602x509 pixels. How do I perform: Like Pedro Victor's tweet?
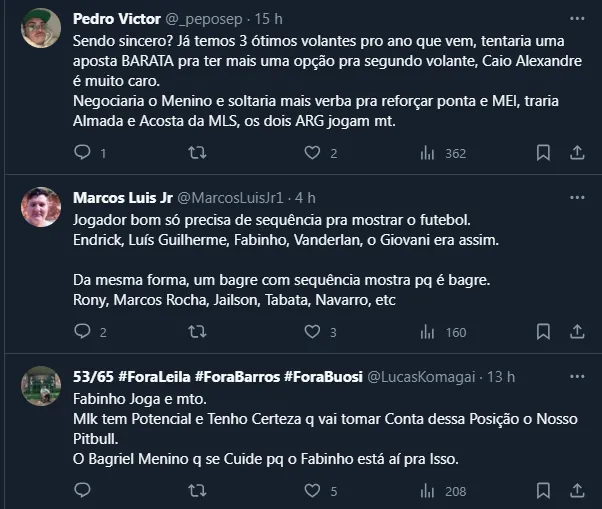point(313,153)
